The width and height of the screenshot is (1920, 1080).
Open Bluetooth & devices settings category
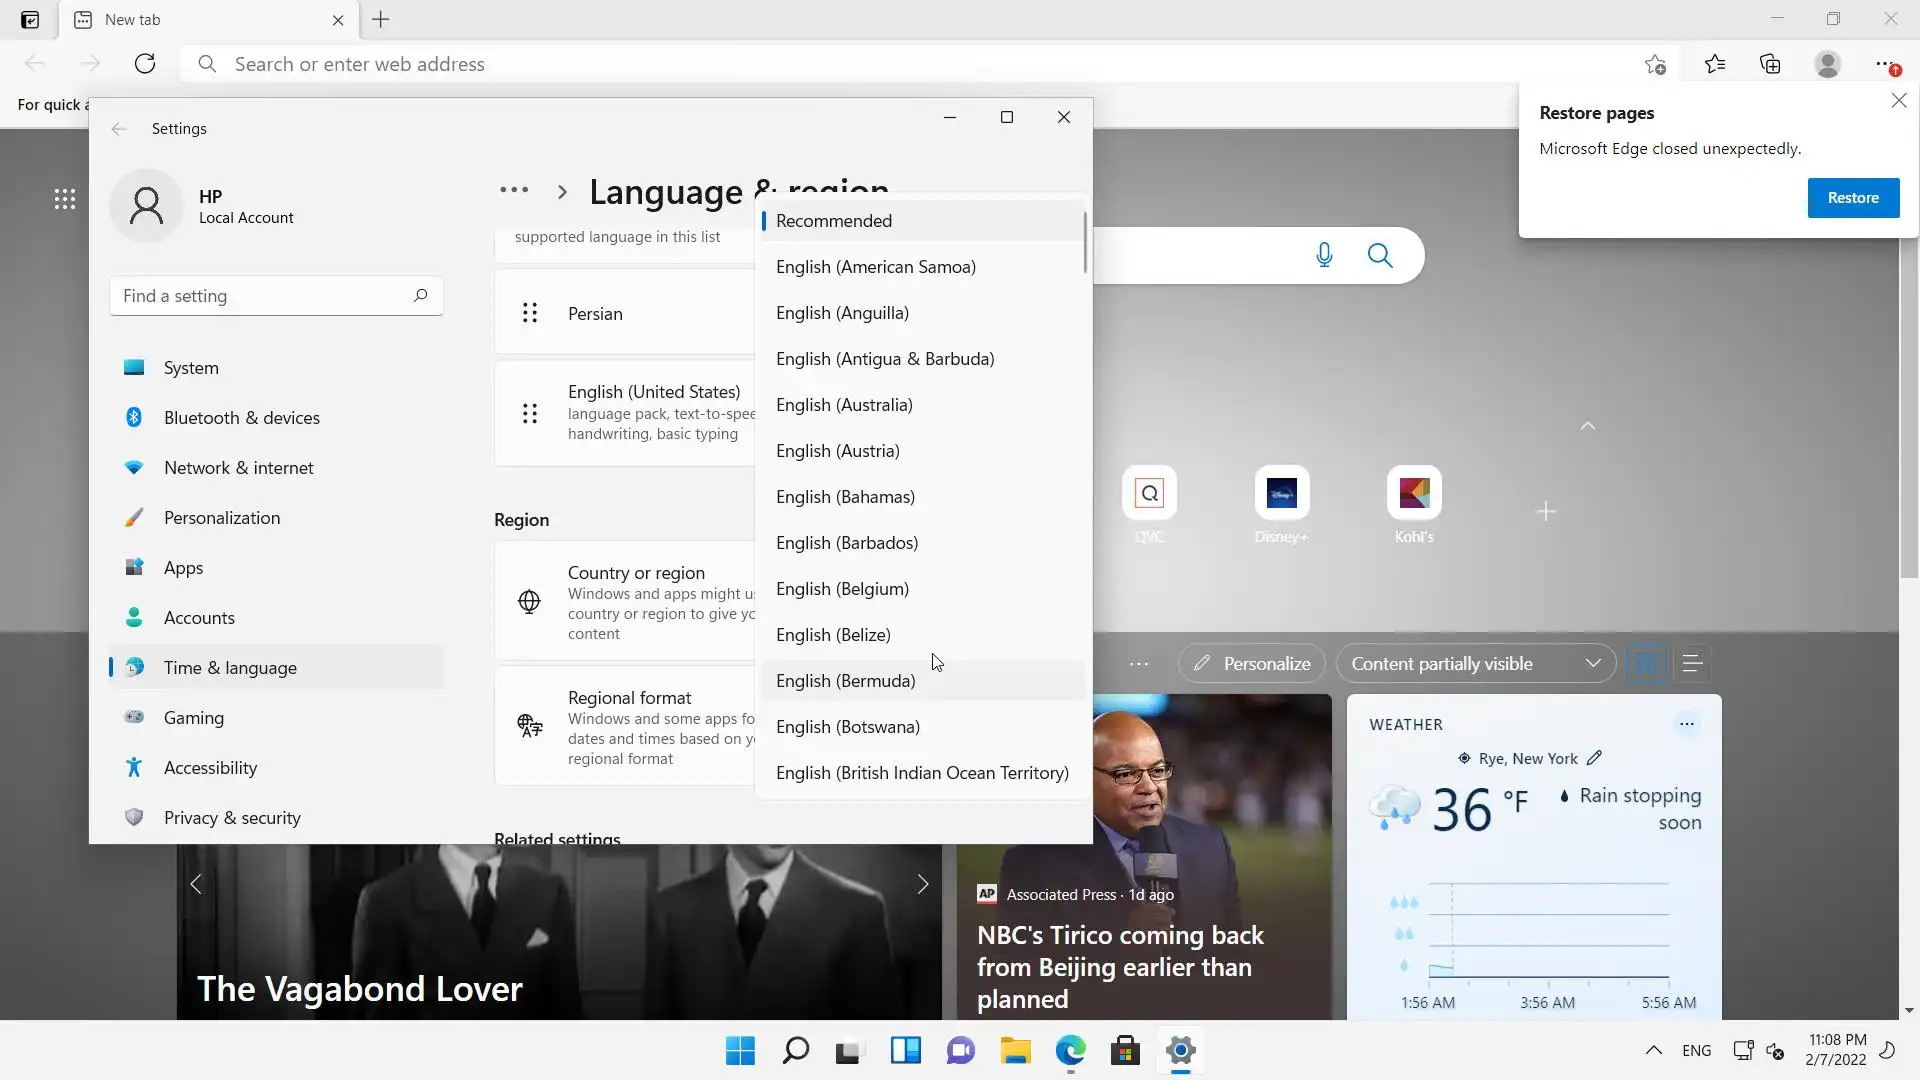pos(241,418)
